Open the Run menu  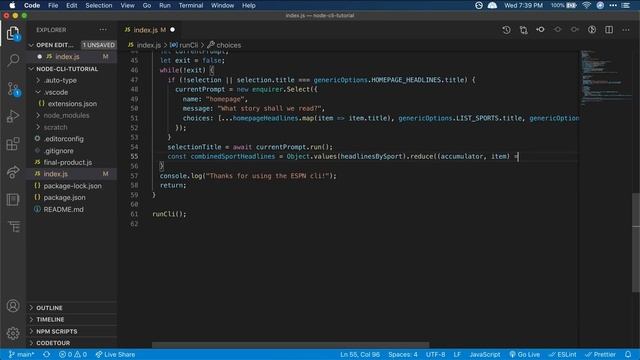click(x=165, y=5)
